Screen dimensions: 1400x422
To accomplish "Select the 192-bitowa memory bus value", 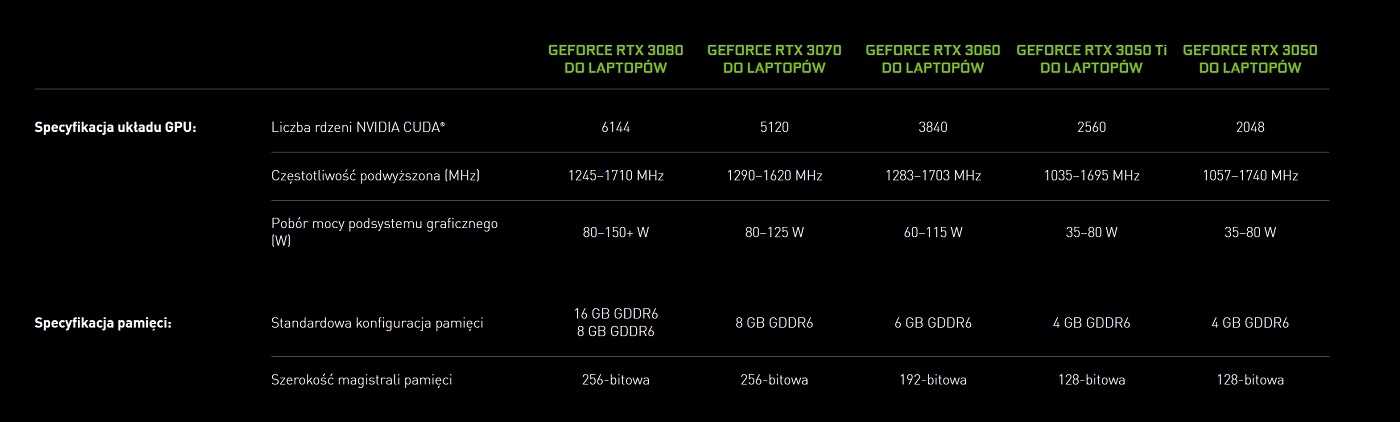I will point(932,380).
